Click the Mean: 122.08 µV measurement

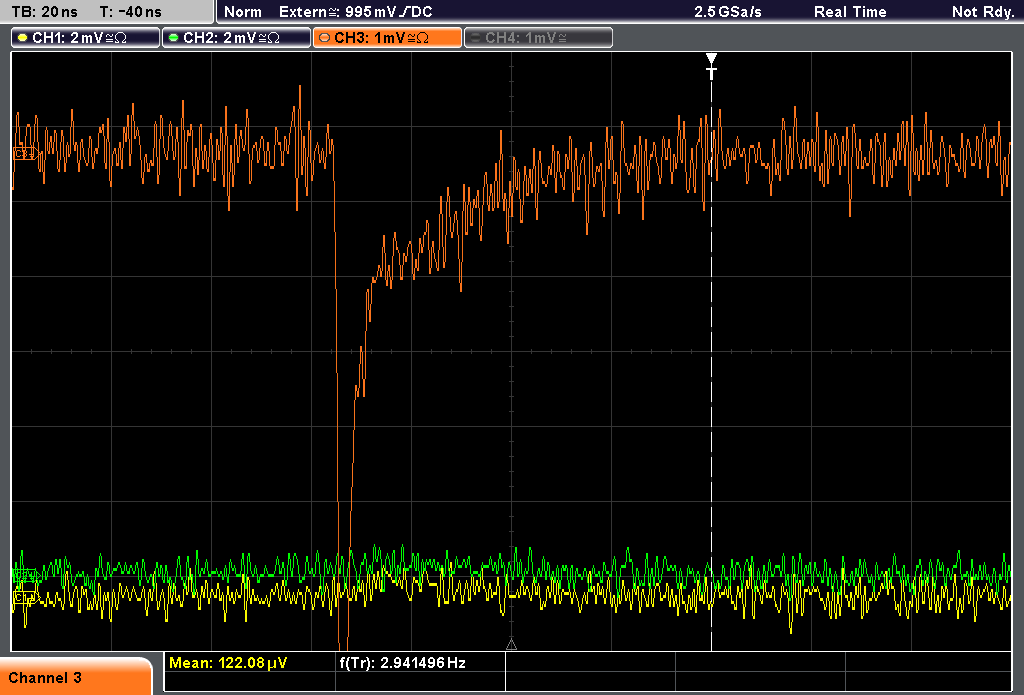tap(228, 663)
